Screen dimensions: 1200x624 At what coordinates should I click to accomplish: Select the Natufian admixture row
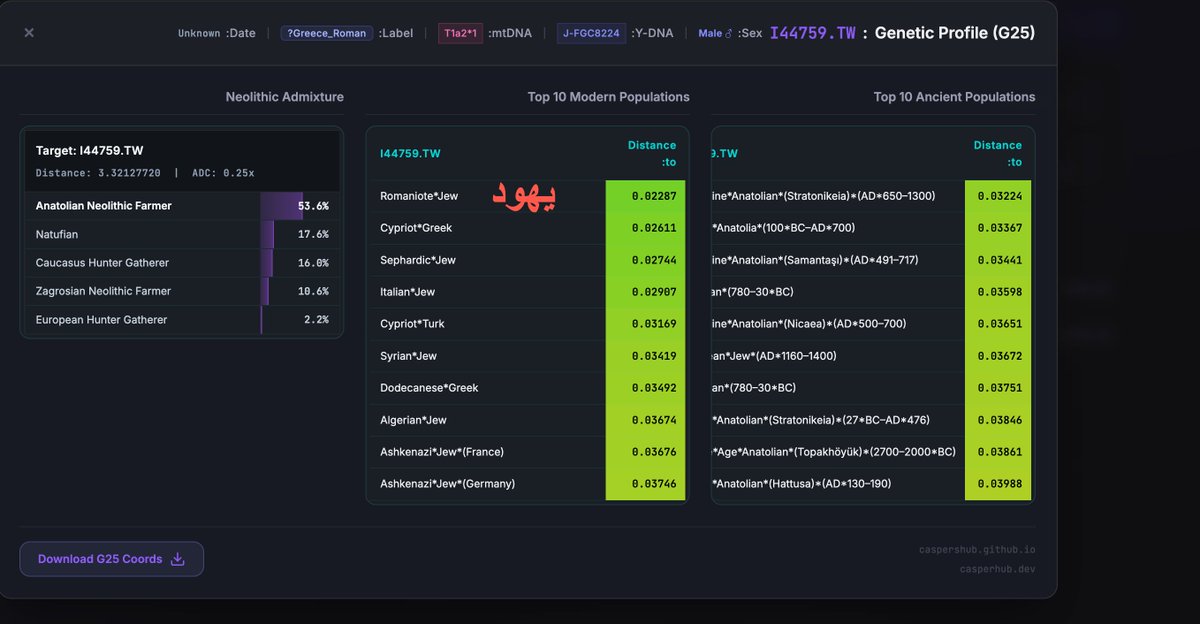click(x=181, y=234)
